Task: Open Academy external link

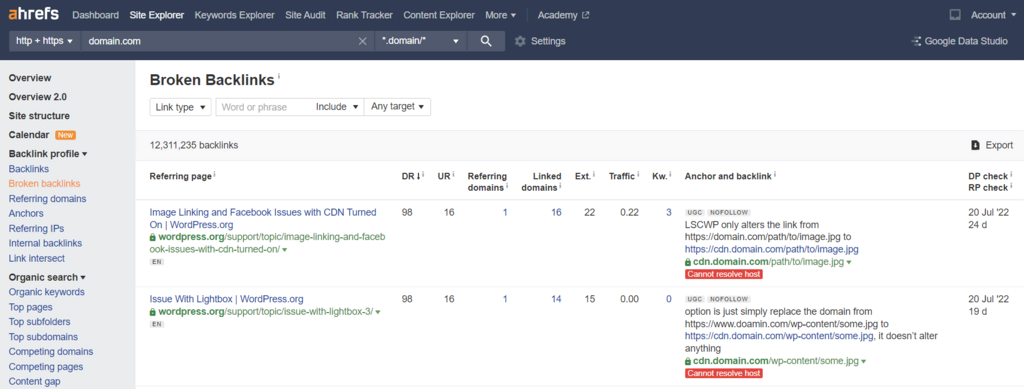Action: (x=563, y=14)
